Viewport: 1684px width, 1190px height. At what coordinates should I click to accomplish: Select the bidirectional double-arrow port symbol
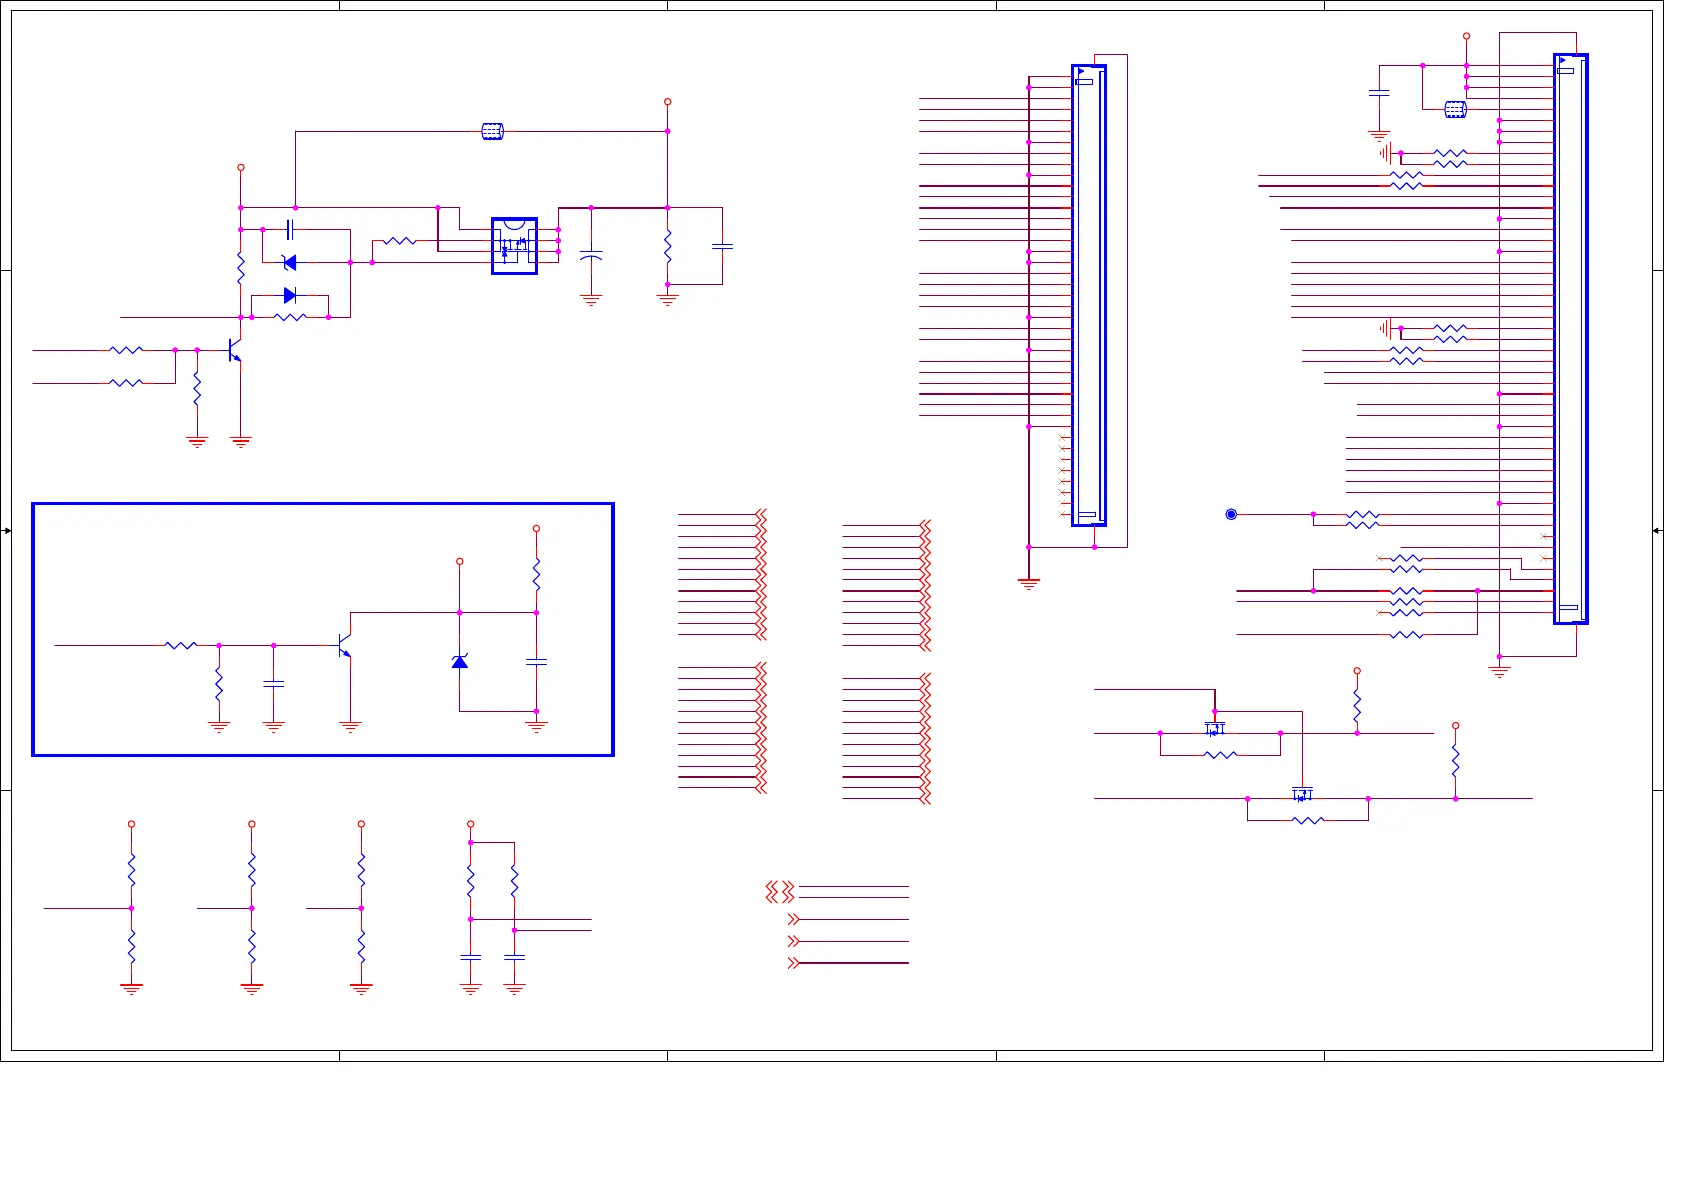tap(780, 891)
